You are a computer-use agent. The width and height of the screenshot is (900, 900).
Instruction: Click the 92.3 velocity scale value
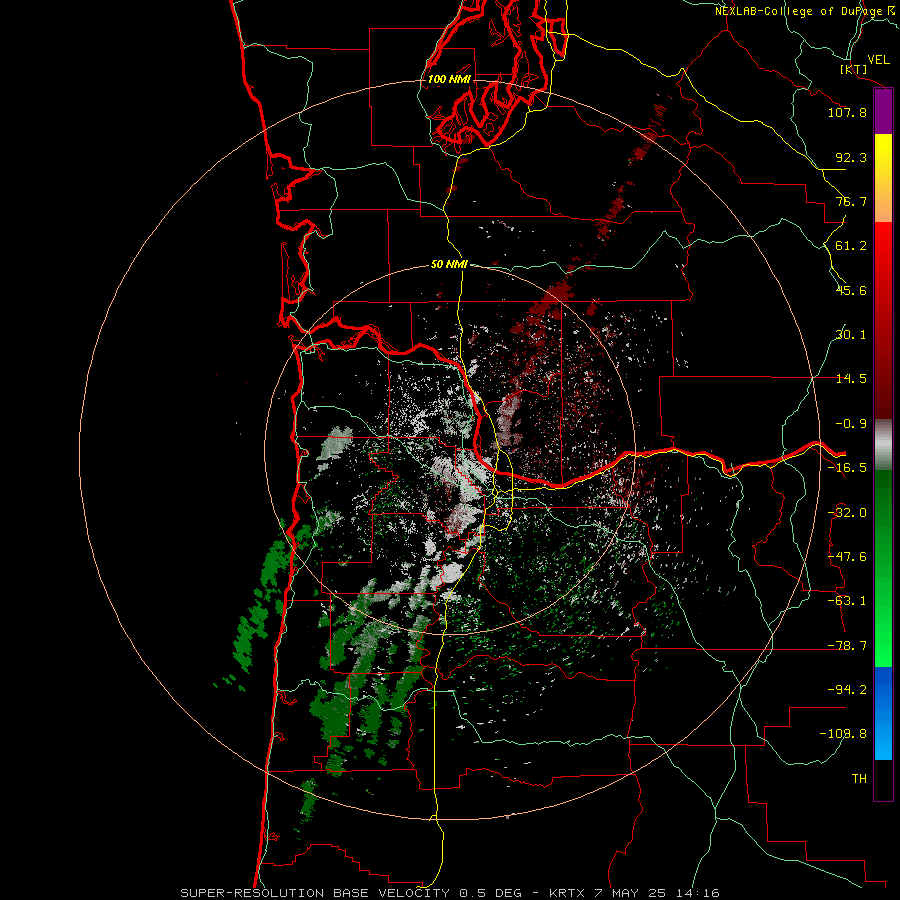tap(851, 157)
